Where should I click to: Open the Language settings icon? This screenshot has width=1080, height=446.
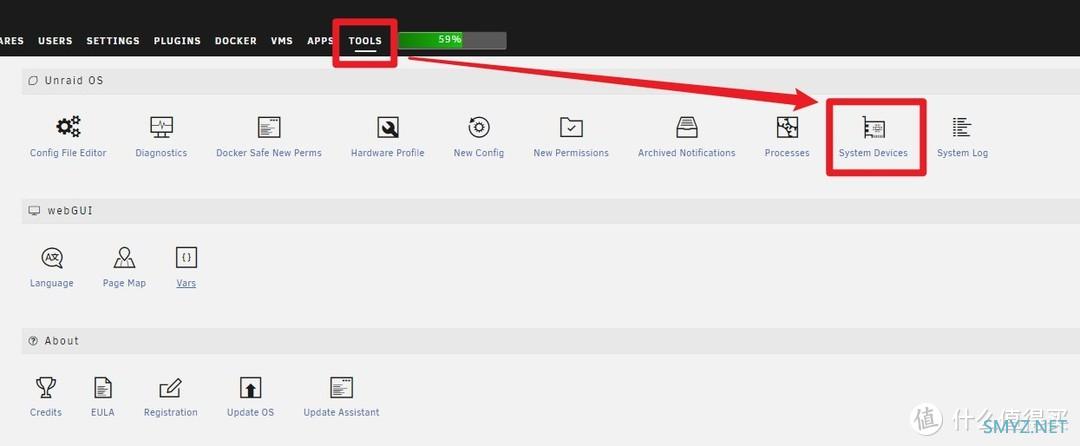[x=52, y=258]
